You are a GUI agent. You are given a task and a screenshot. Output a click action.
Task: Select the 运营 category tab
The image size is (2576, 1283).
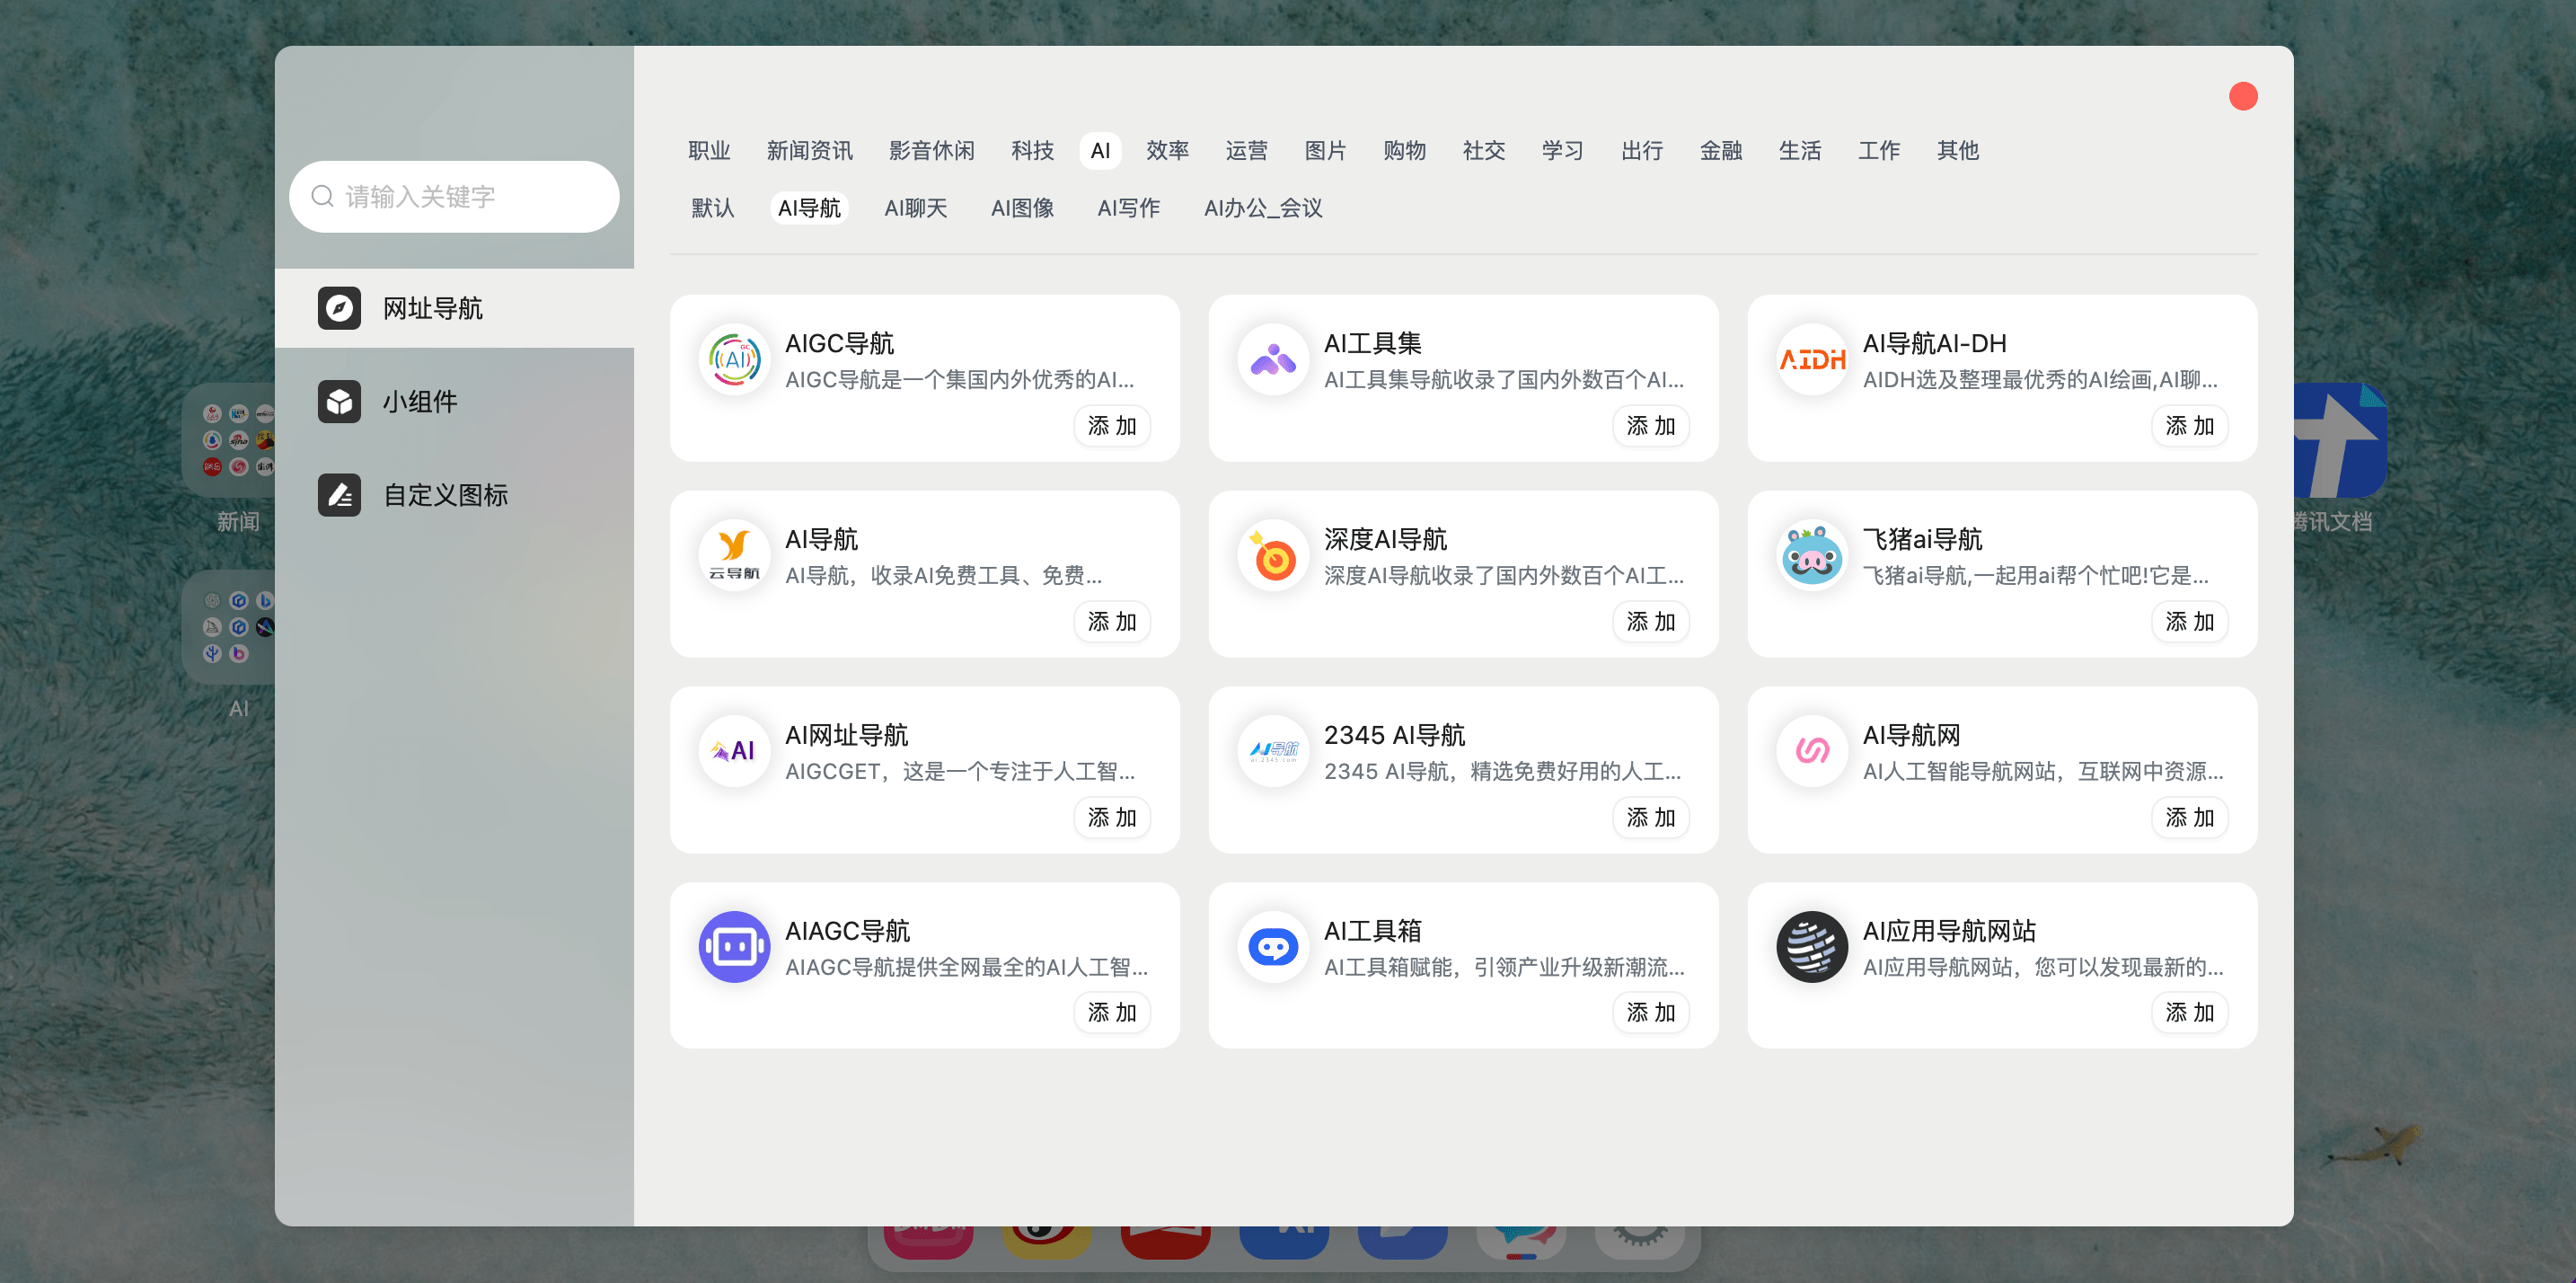tap(1246, 150)
